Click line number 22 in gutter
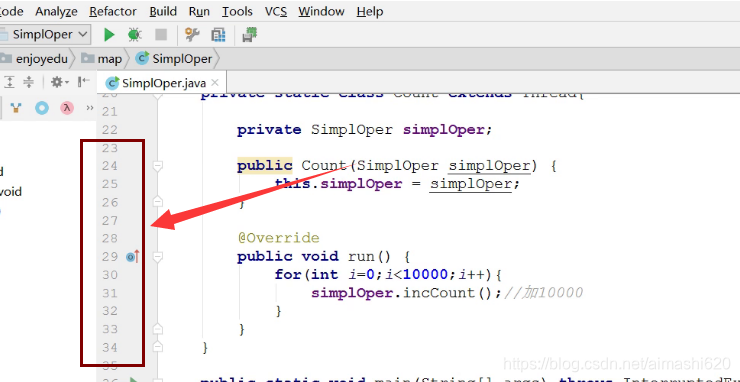 109,129
